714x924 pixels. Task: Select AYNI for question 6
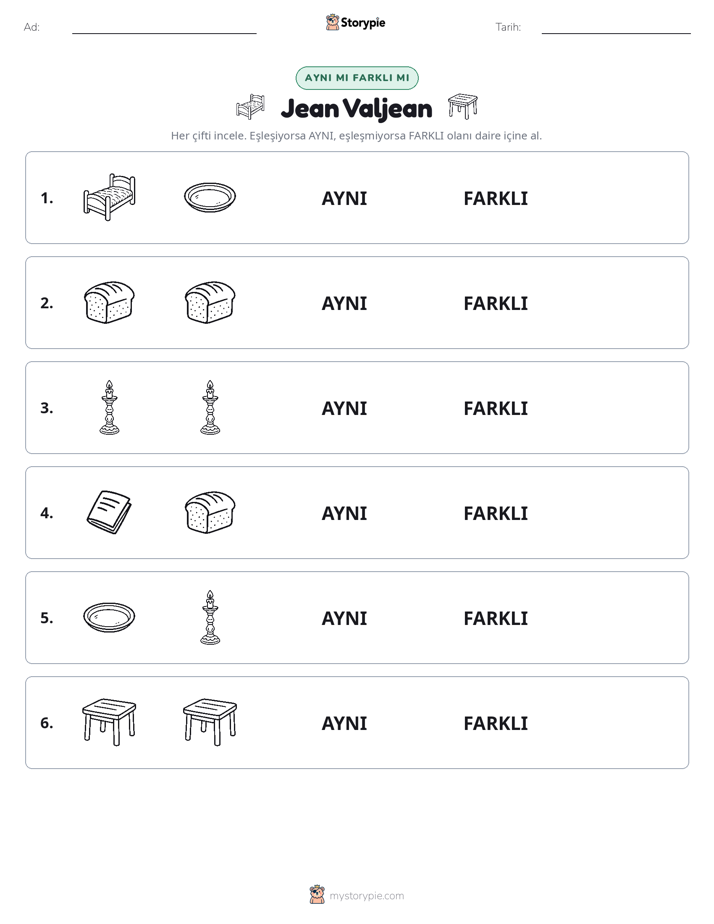click(344, 723)
